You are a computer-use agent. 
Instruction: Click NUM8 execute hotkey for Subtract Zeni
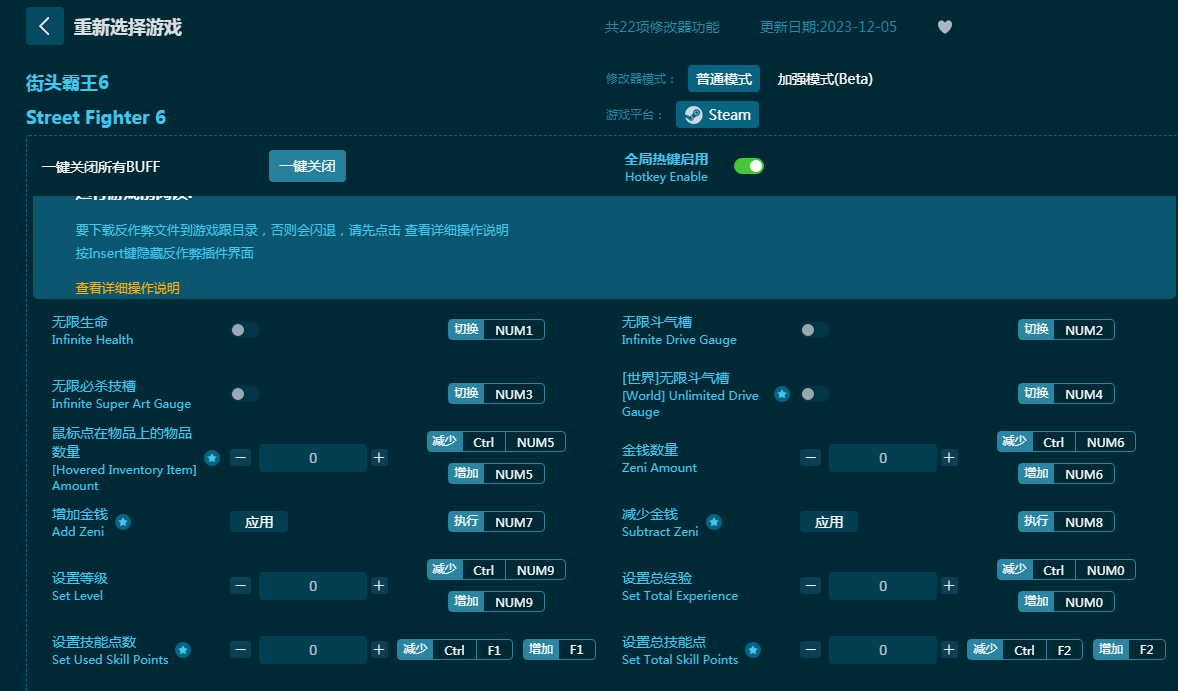pyautogui.click(x=1066, y=522)
